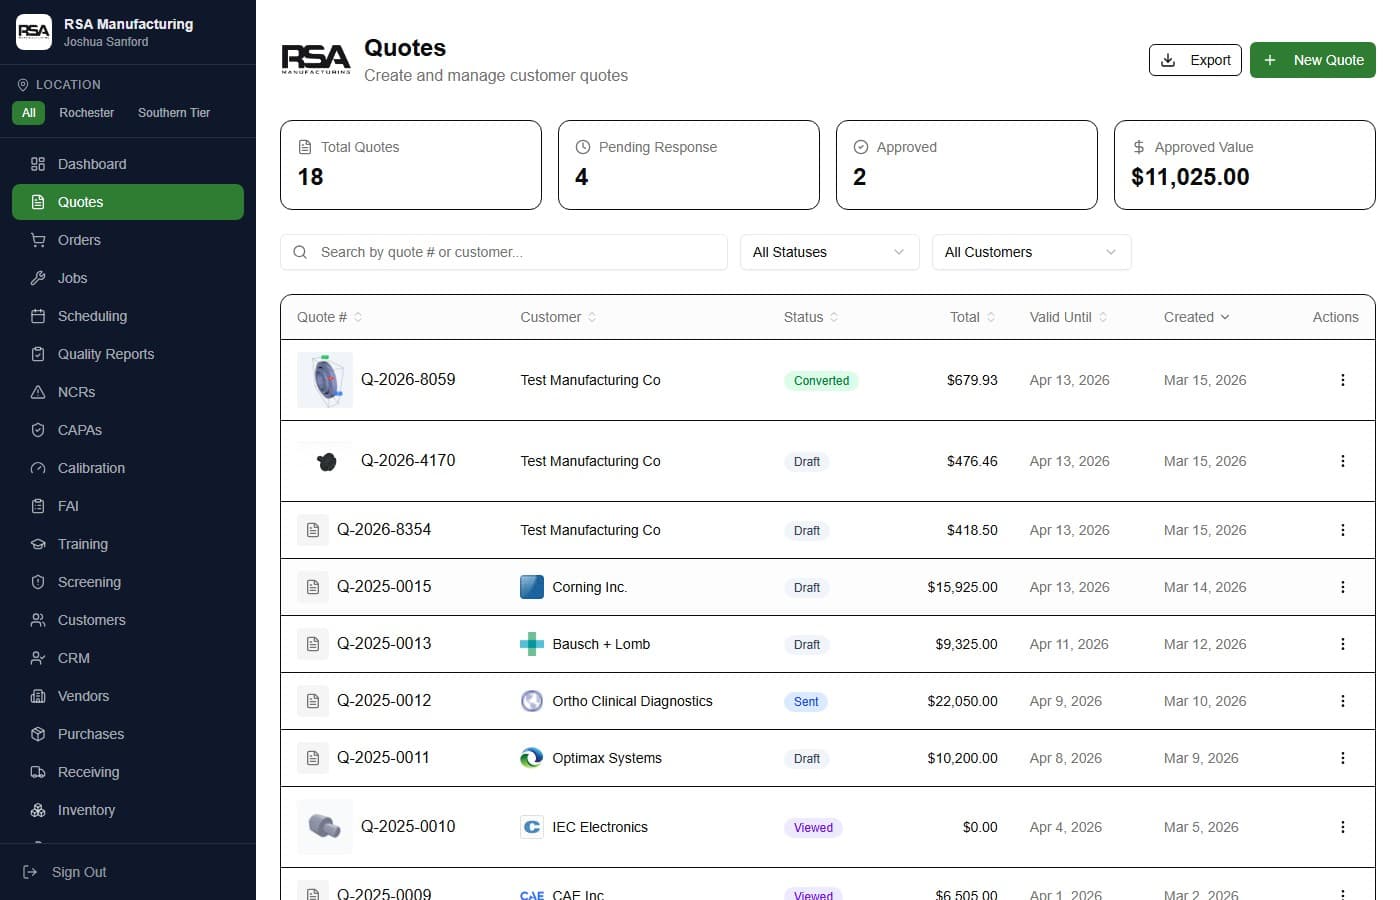Open the Quality Reports page
Screen dimensions: 1400x900
click(106, 354)
